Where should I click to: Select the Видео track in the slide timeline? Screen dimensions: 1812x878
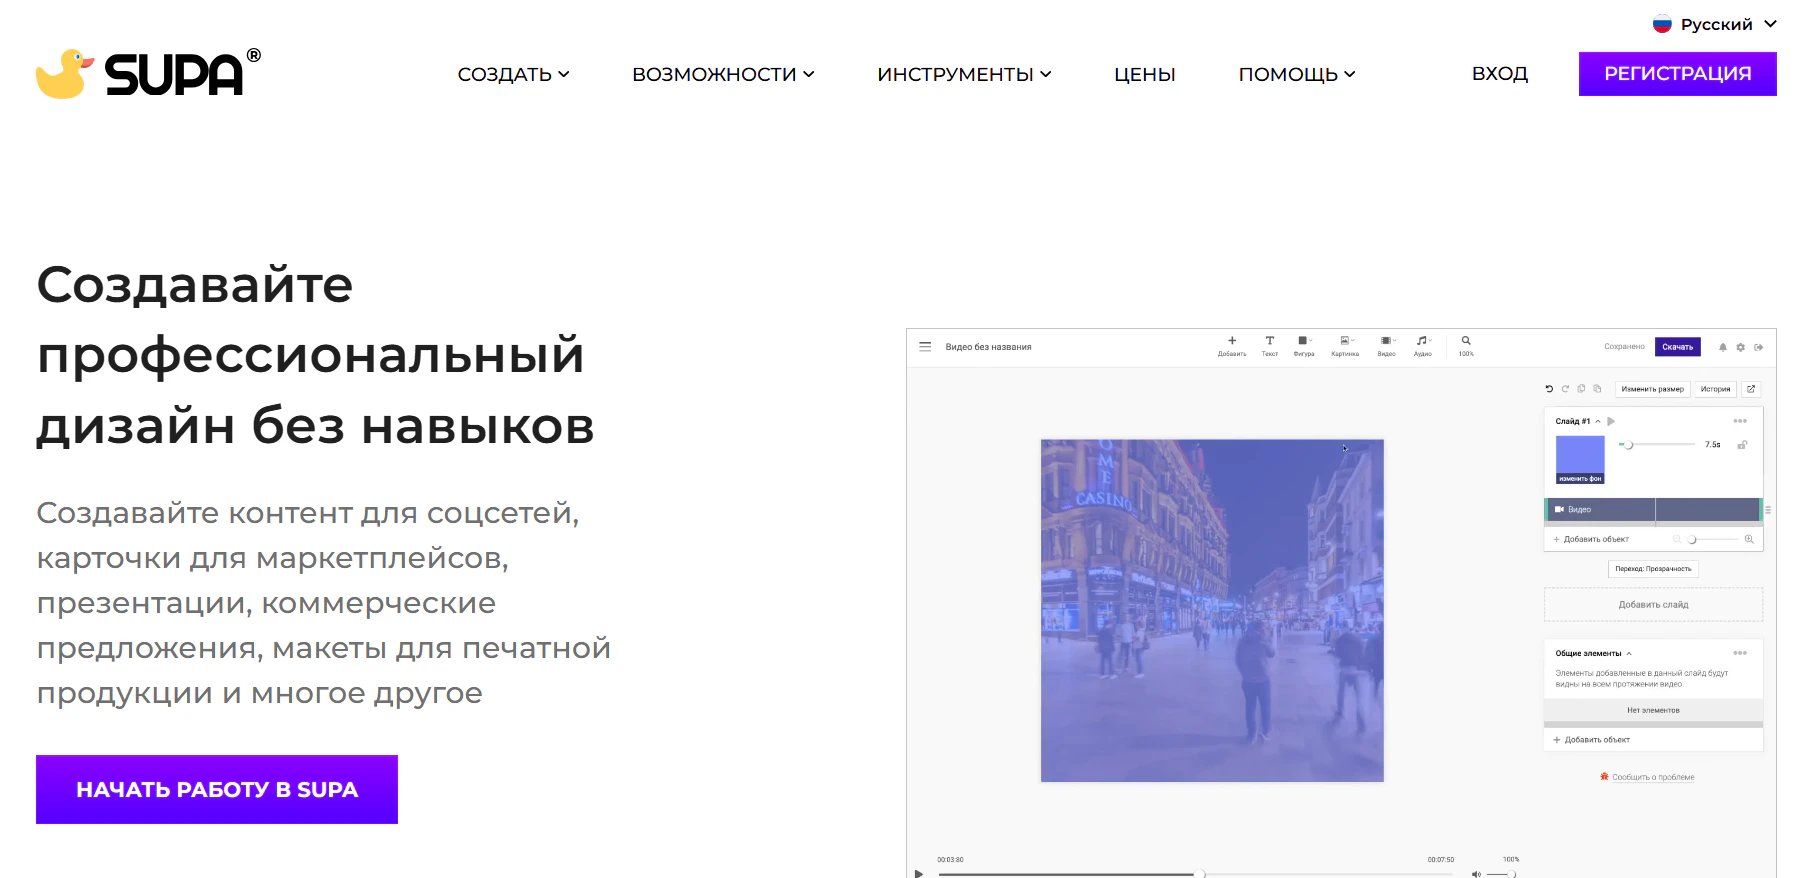coord(1653,510)
